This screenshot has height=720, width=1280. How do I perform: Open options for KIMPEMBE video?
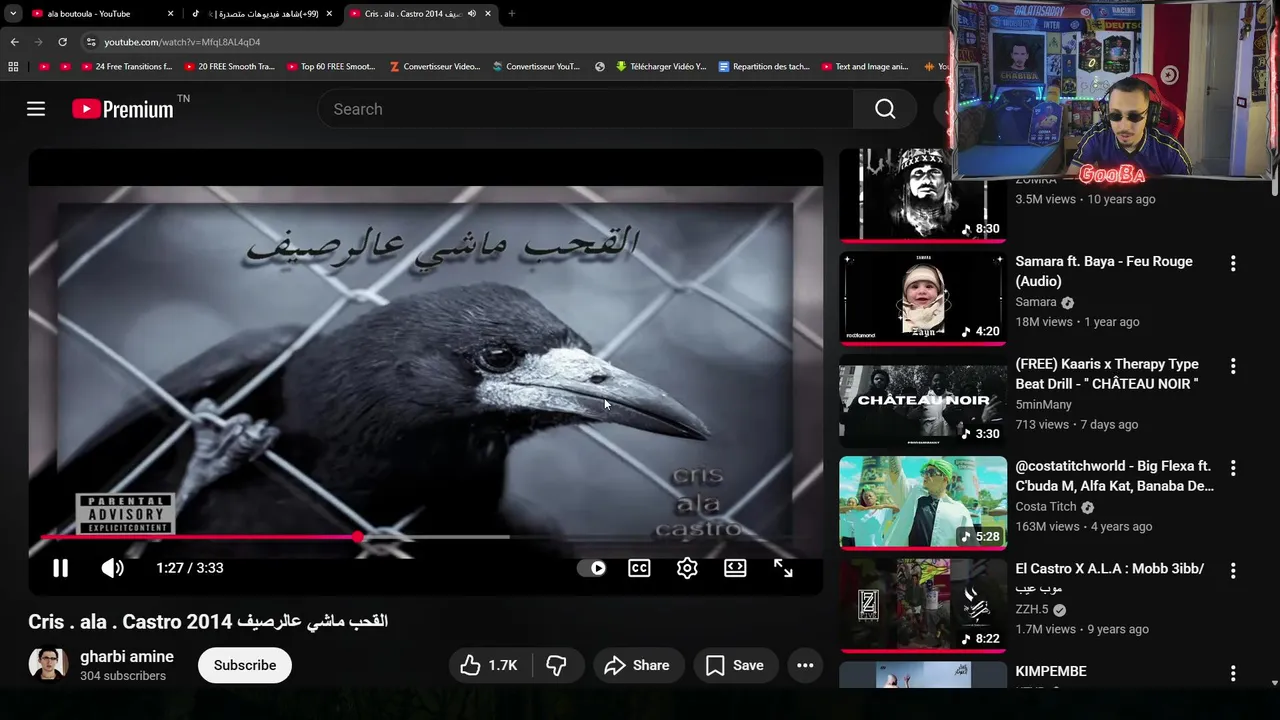tap(1233, 674)
